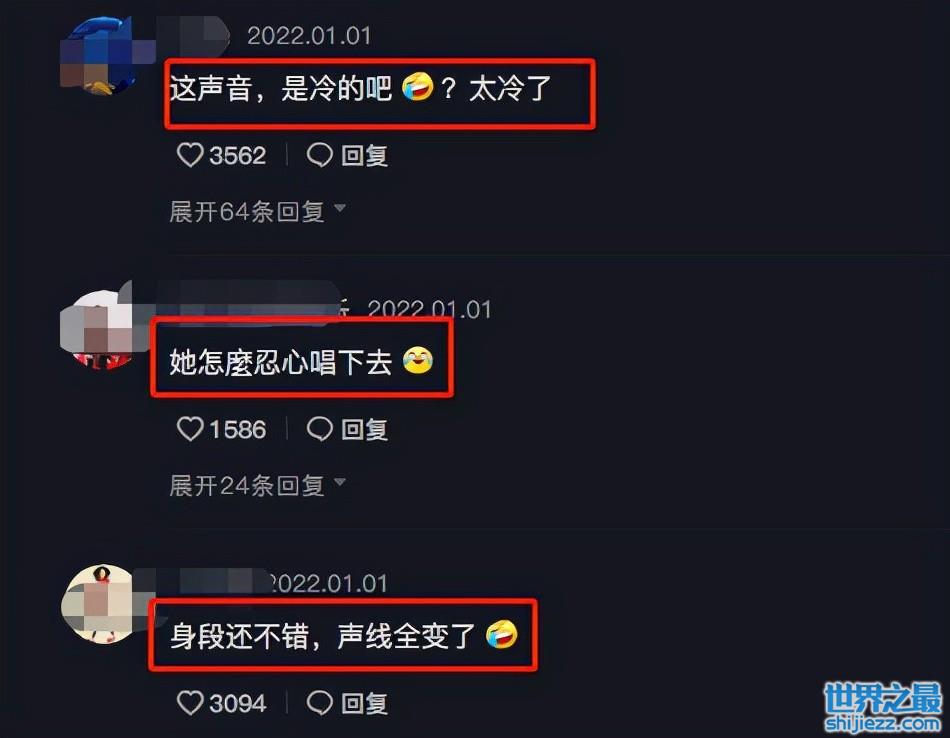Viewport: 950px width, 738px height.
Task: Click 回复 text under the first comment
Action: (364, 156)
